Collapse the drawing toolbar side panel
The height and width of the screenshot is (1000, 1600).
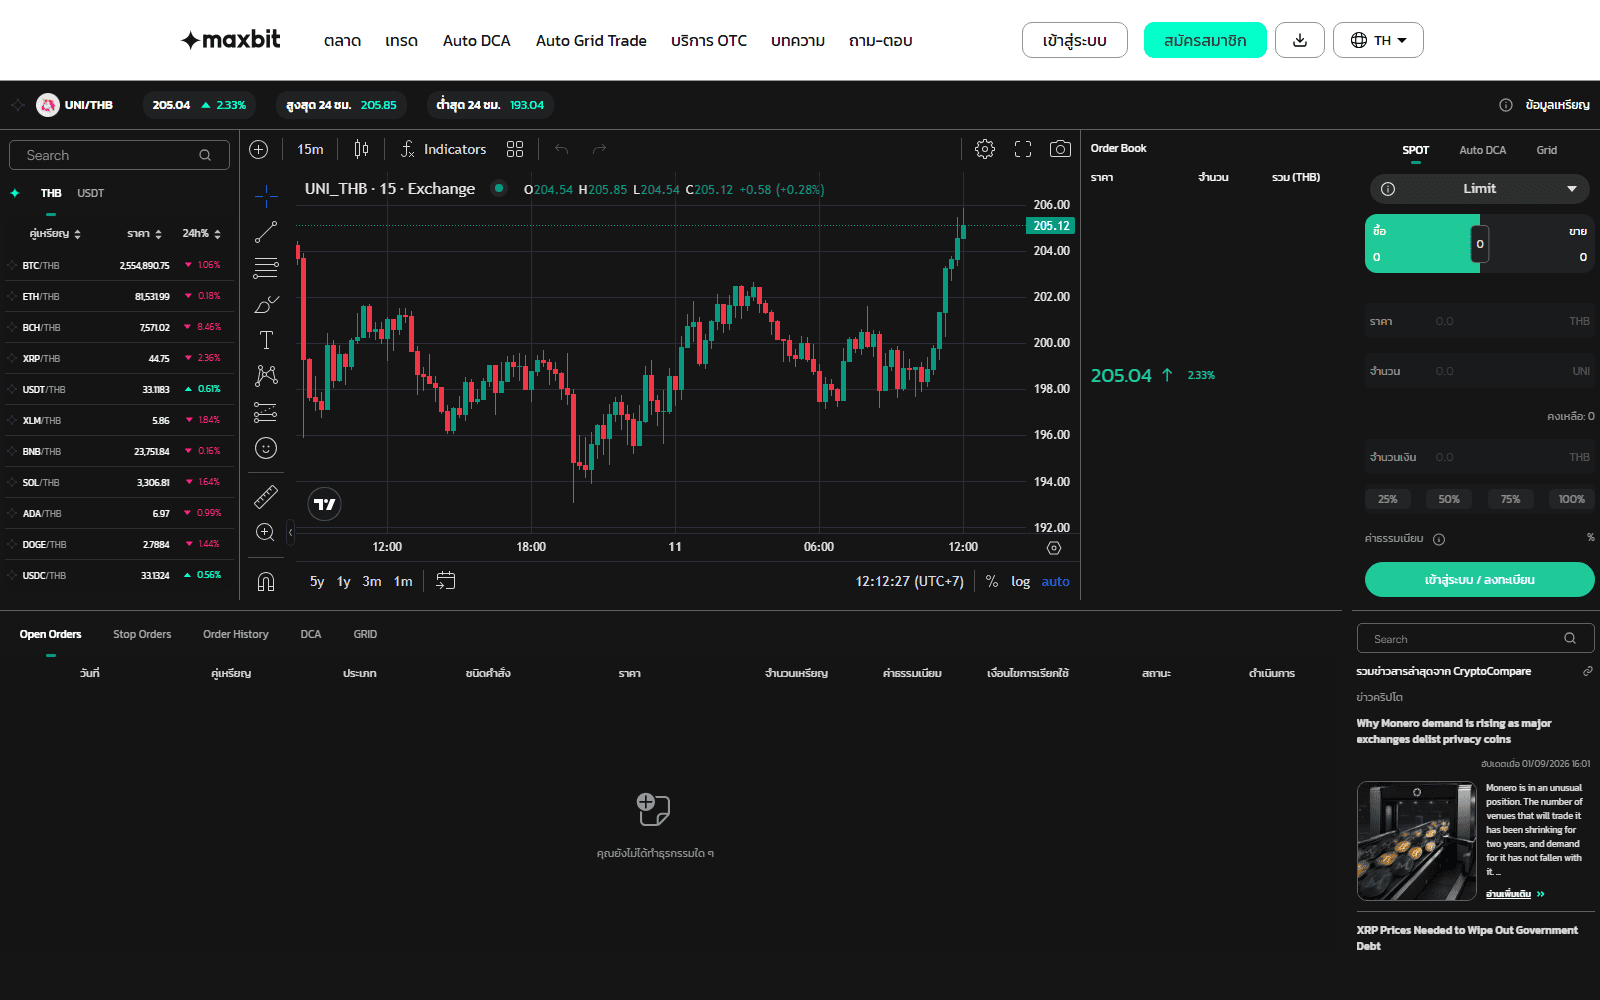point(291,532)
